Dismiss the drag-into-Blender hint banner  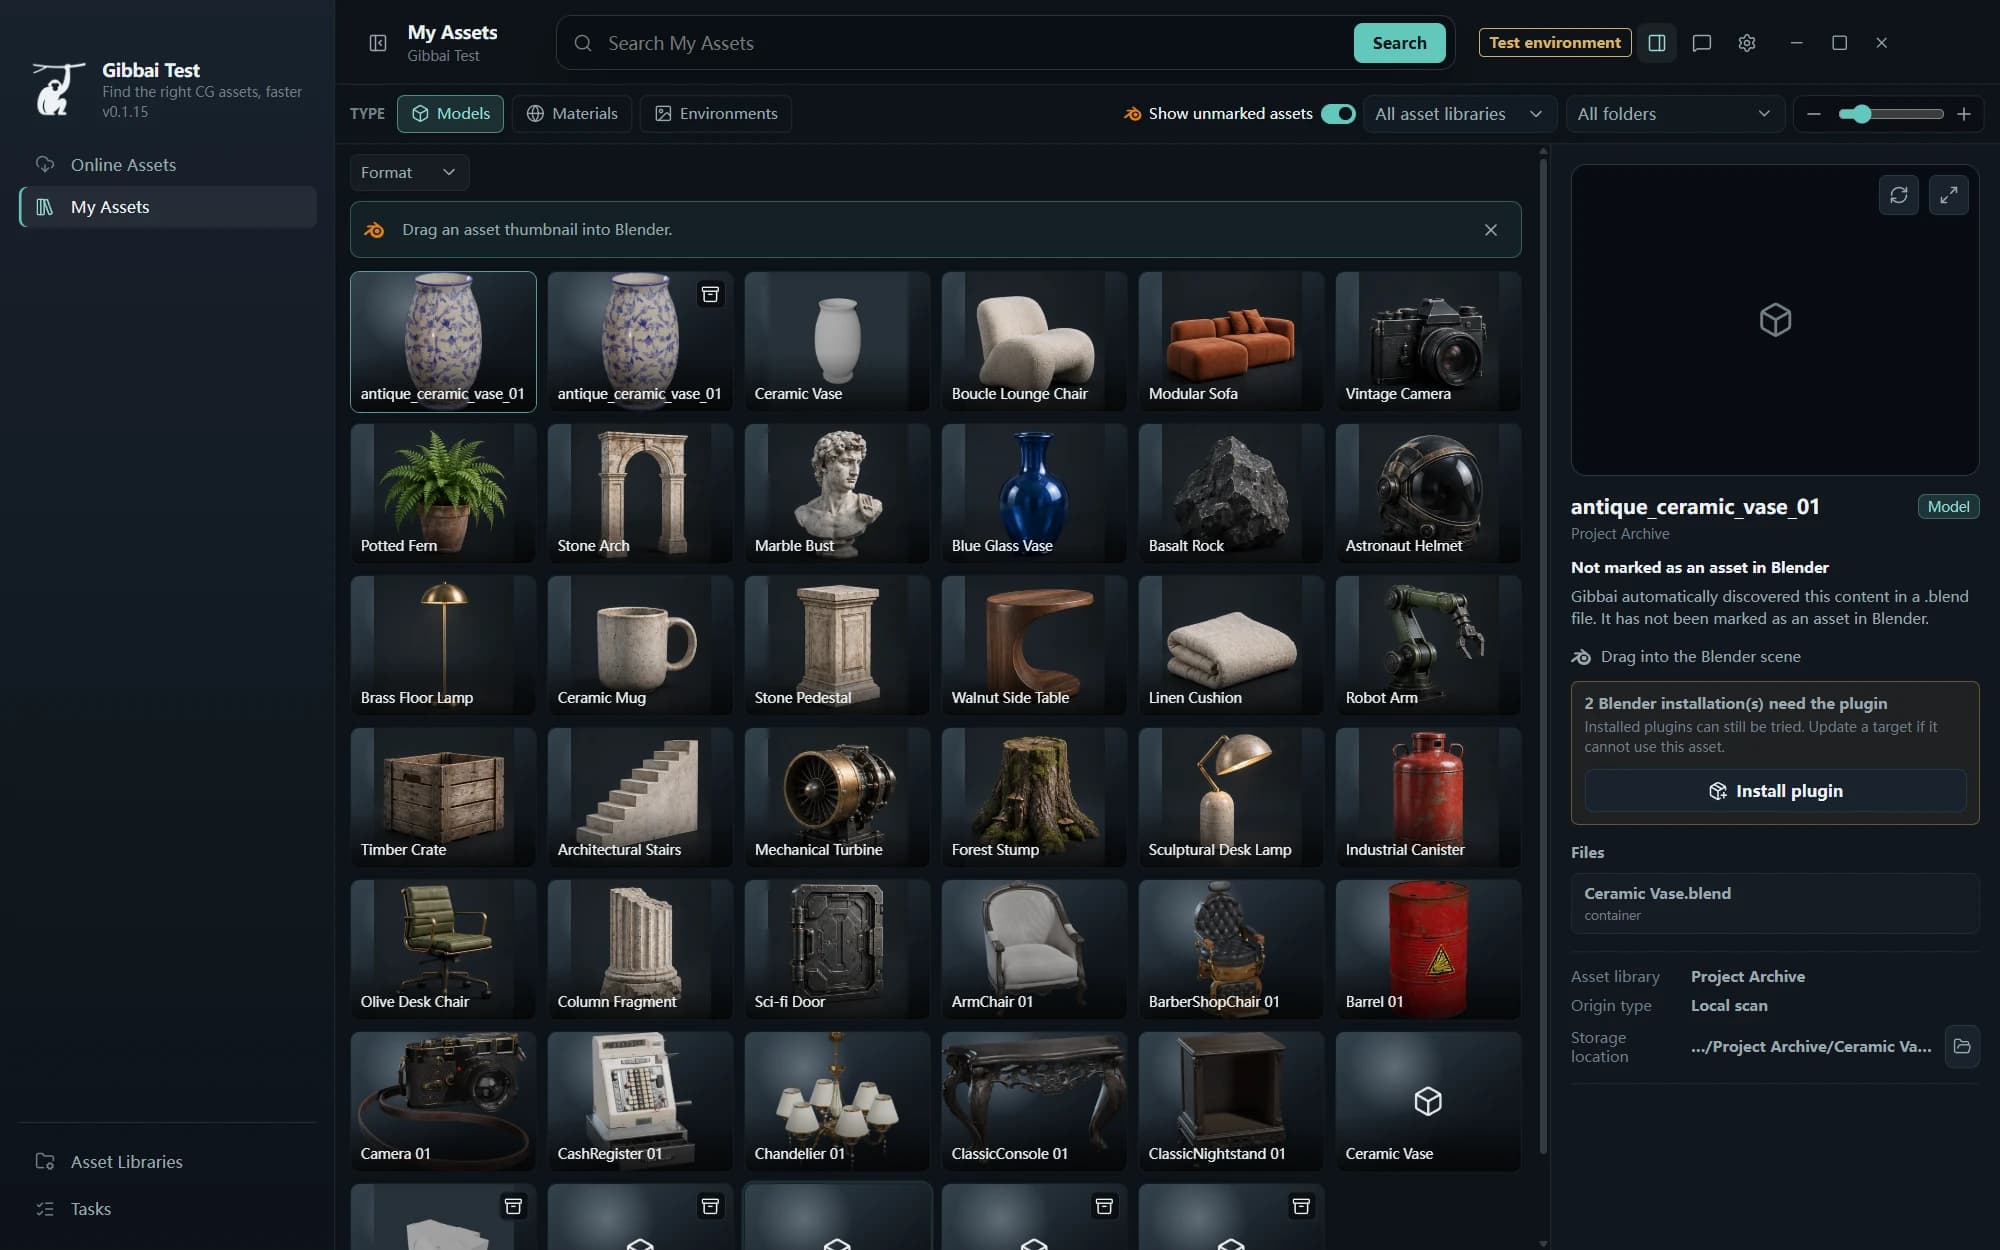1491,230
